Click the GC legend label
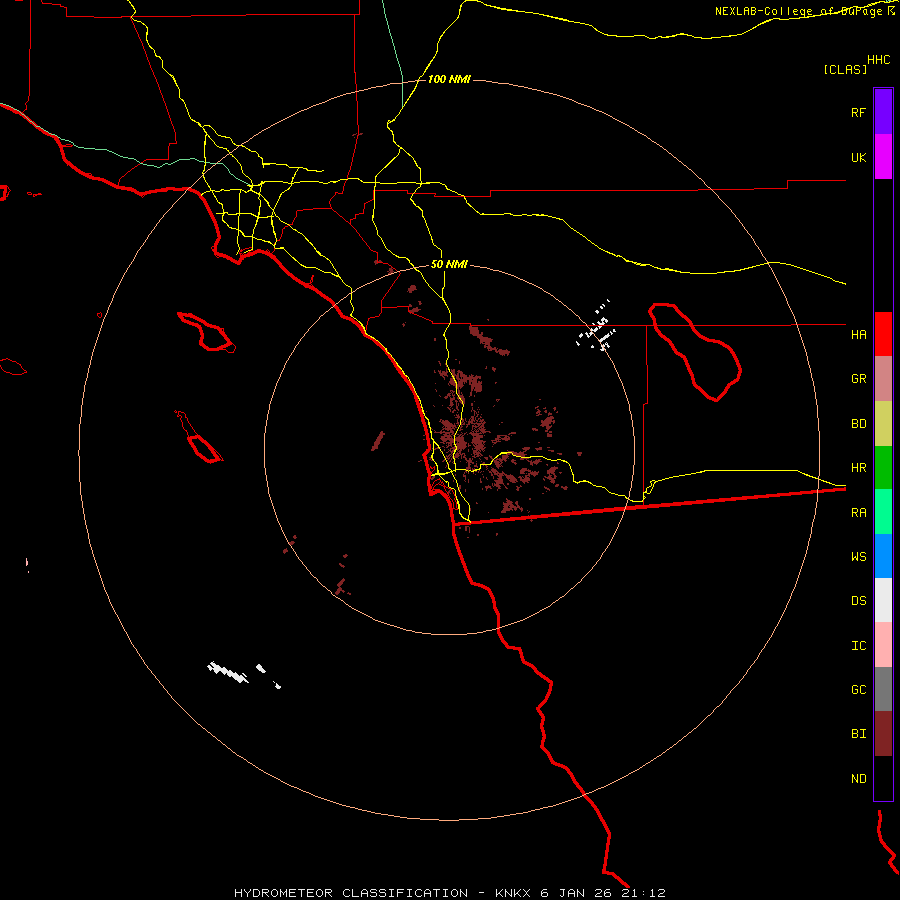The image size is (900, 900). (858, 689)
